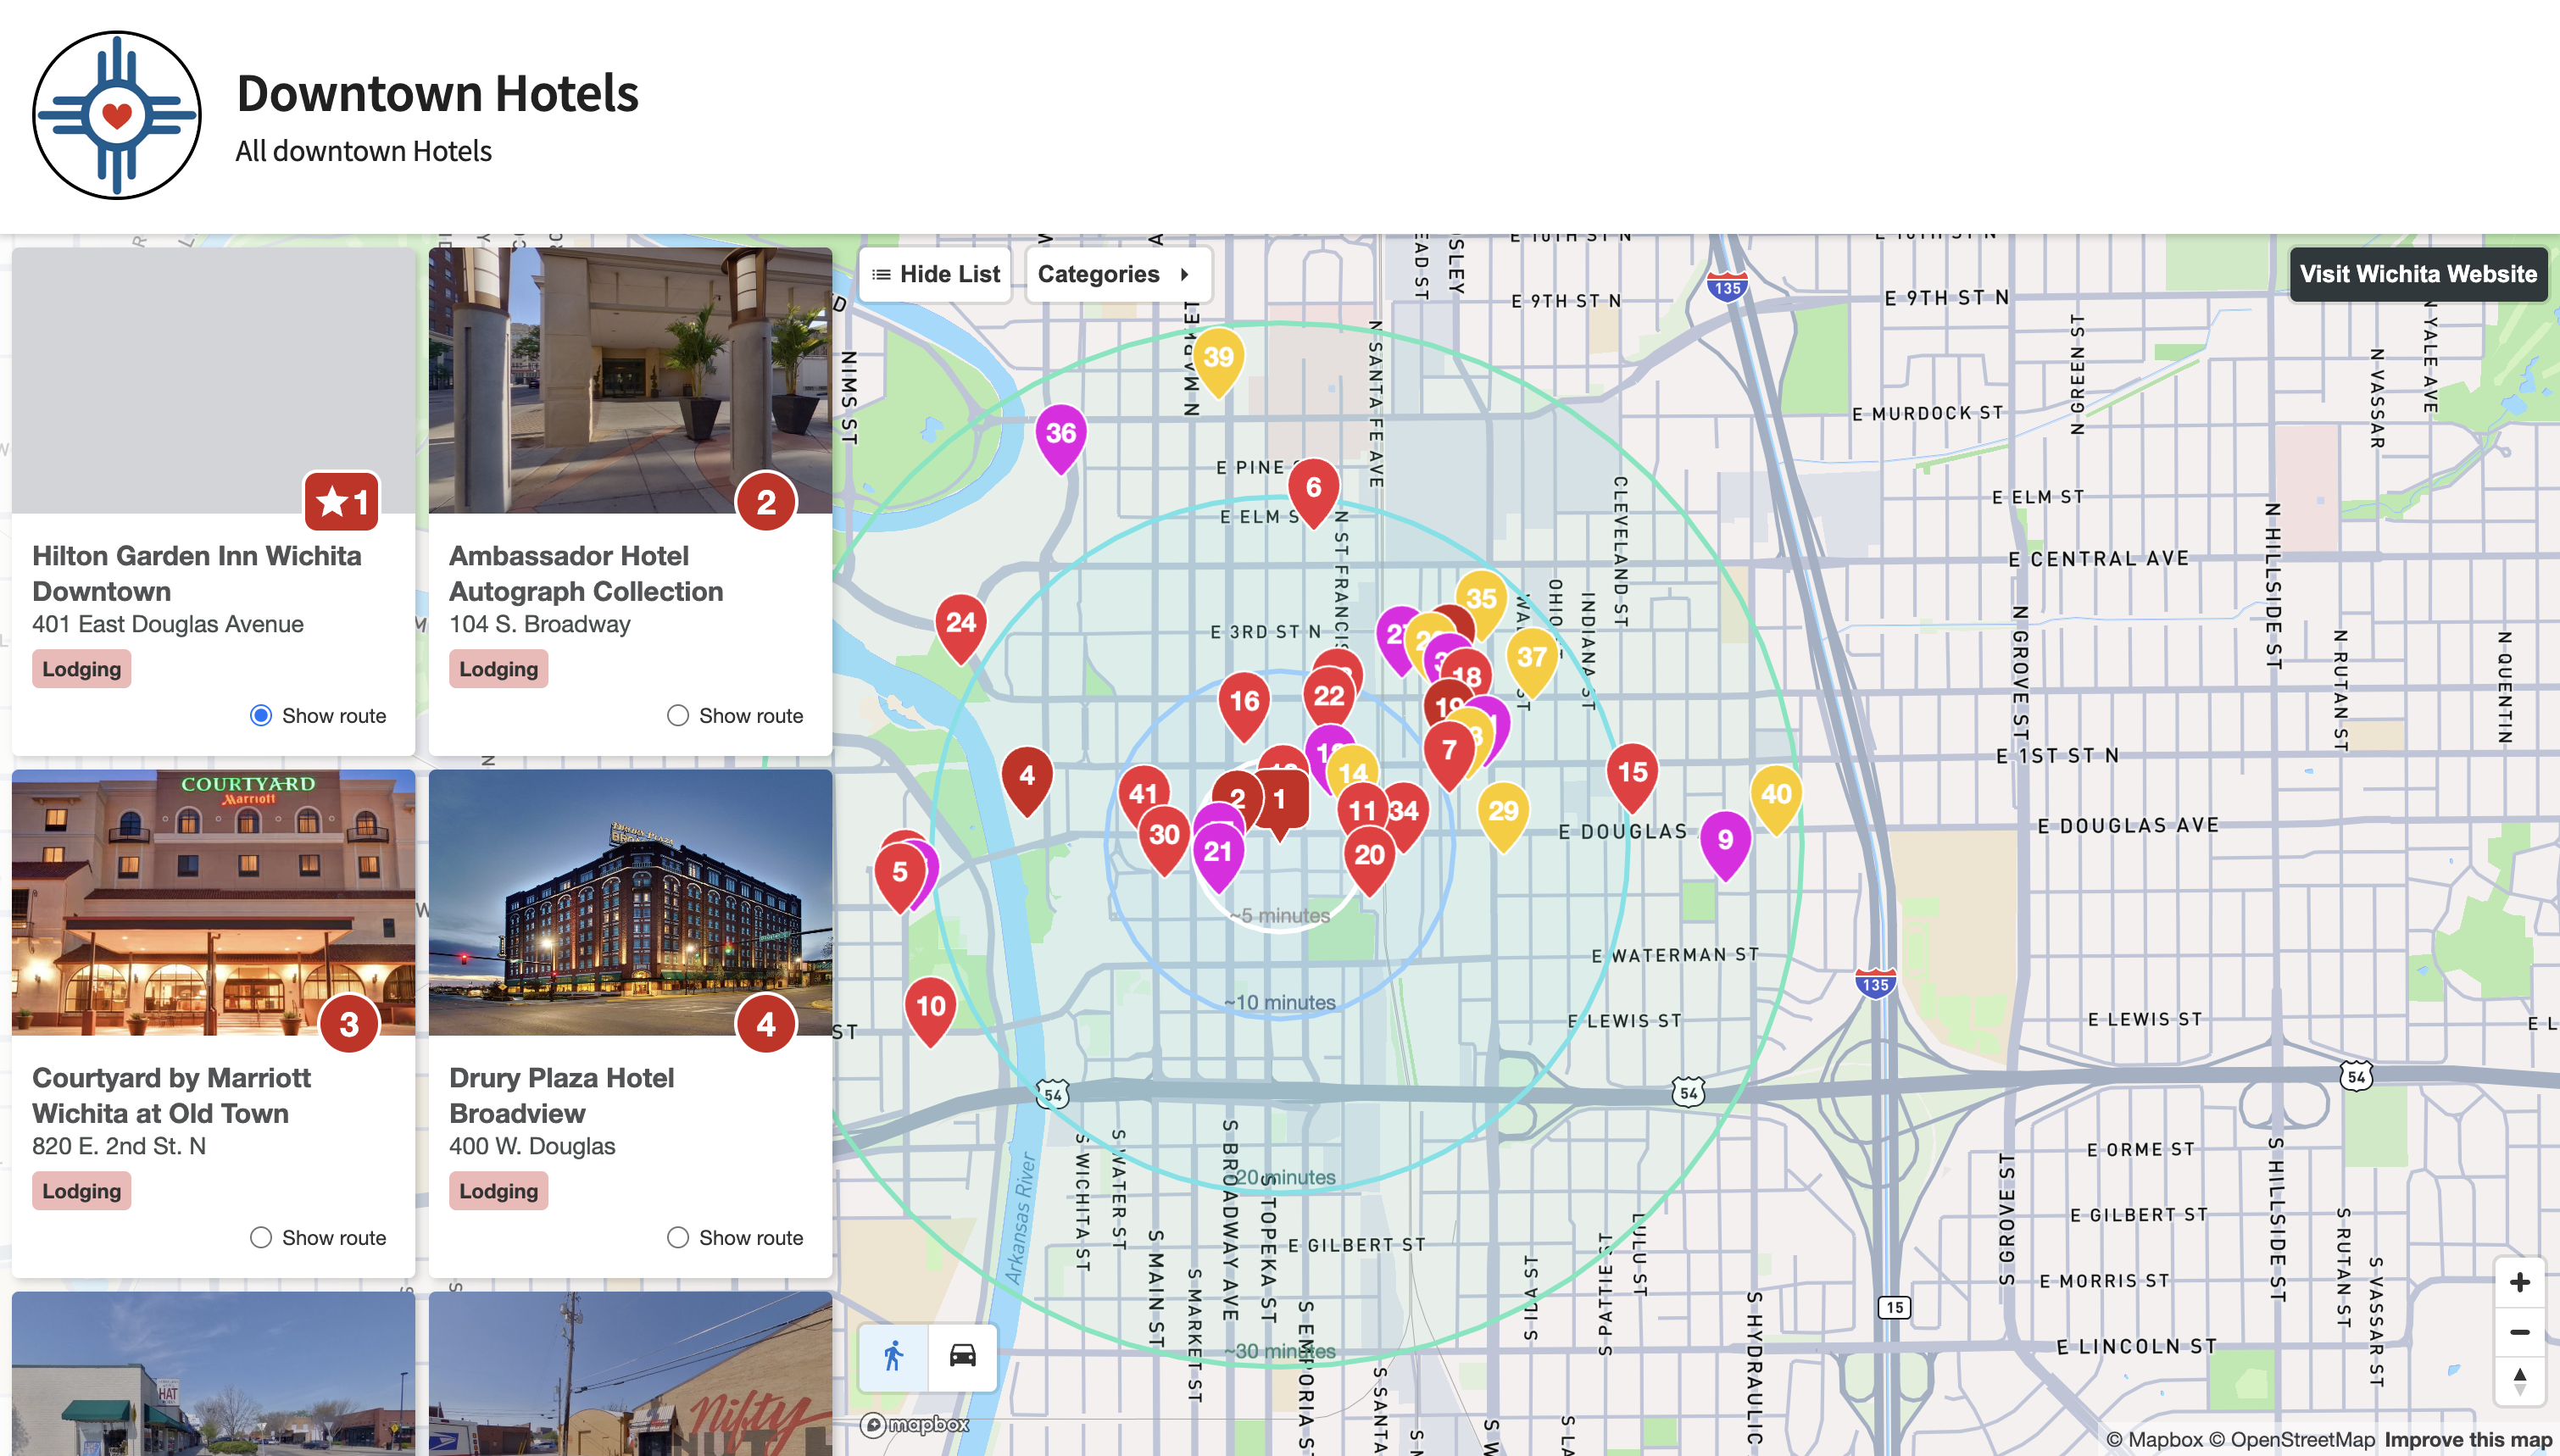The width and height of the screenshot is (2560, 1456).
Task: Reset map compass bearing
Action: coord(2519,1380)
